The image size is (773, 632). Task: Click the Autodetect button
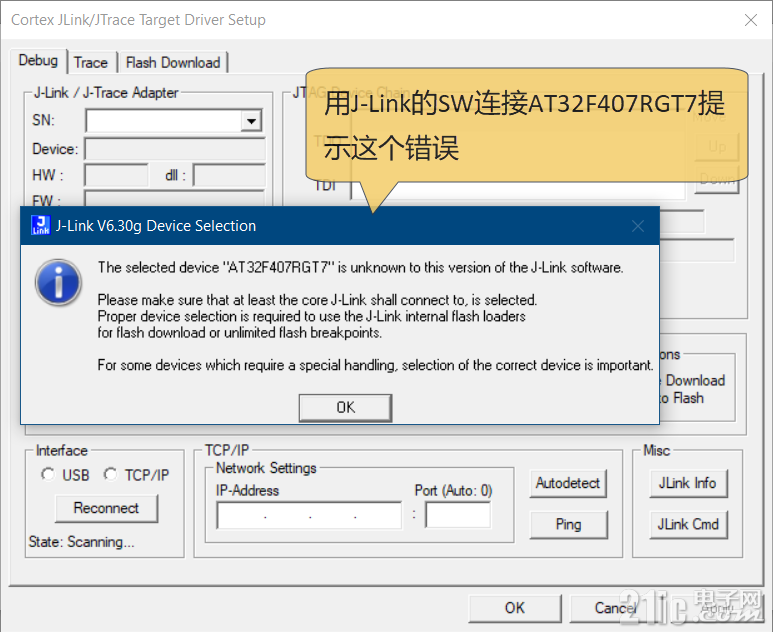coord(568,483)
